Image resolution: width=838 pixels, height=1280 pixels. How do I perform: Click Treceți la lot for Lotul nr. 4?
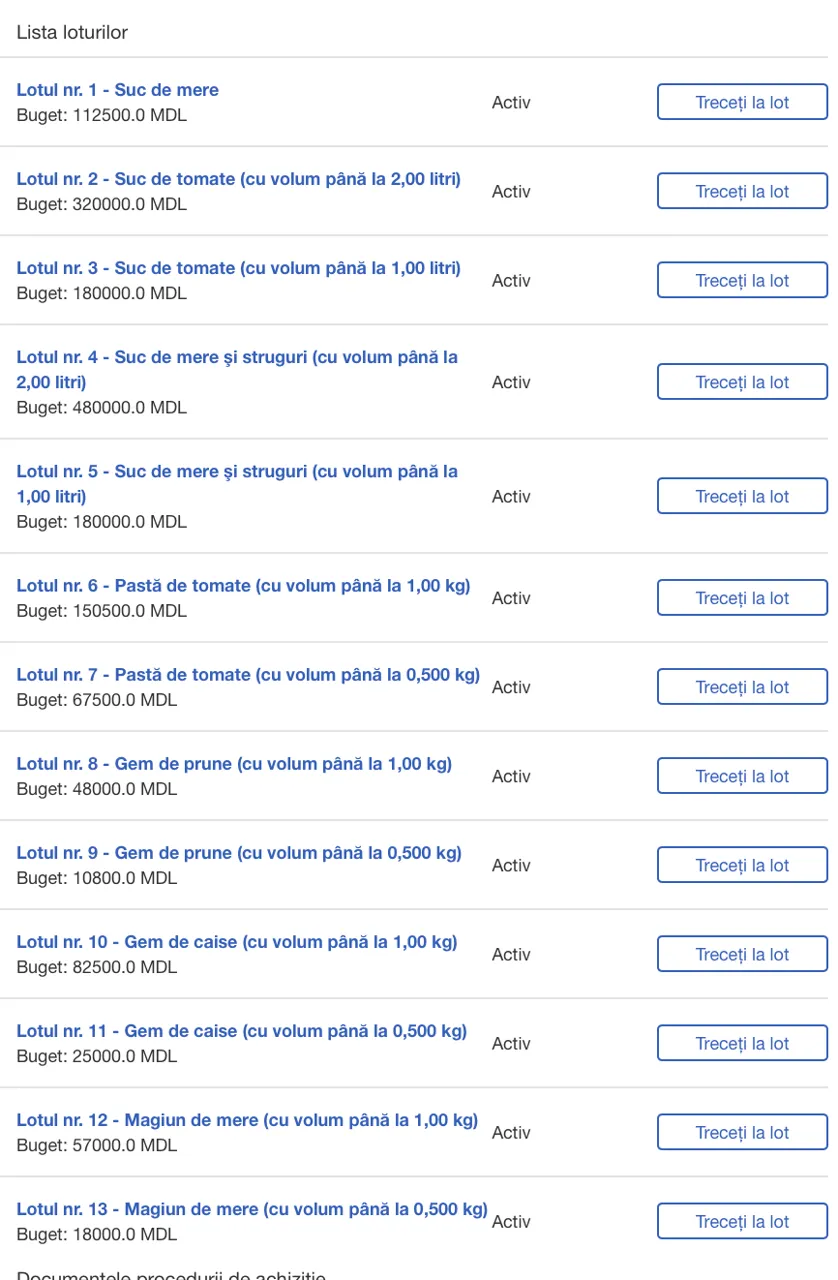point(742,382)
